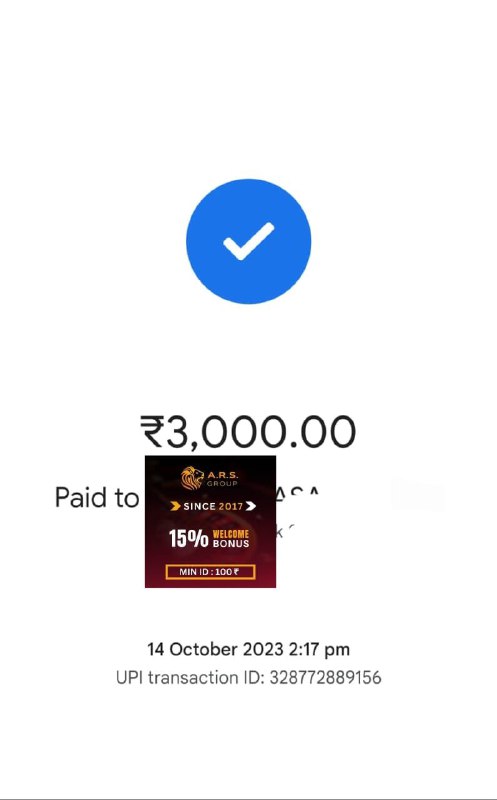
Task: Select transaction number 328772889156
Action: (325, 678)
